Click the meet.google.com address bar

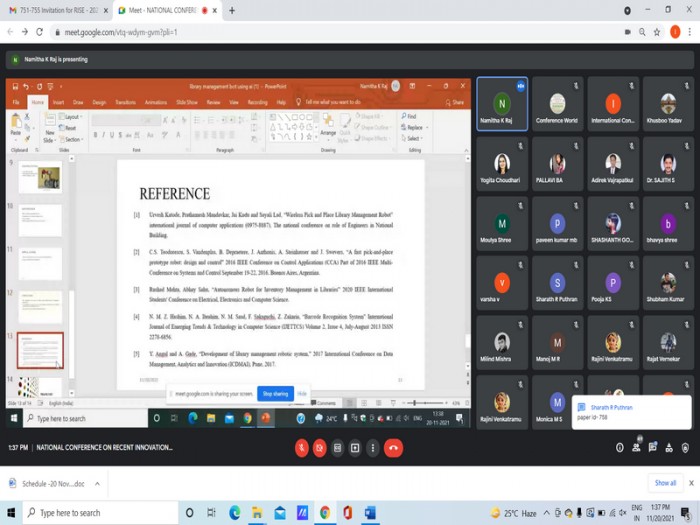[300, 32]
